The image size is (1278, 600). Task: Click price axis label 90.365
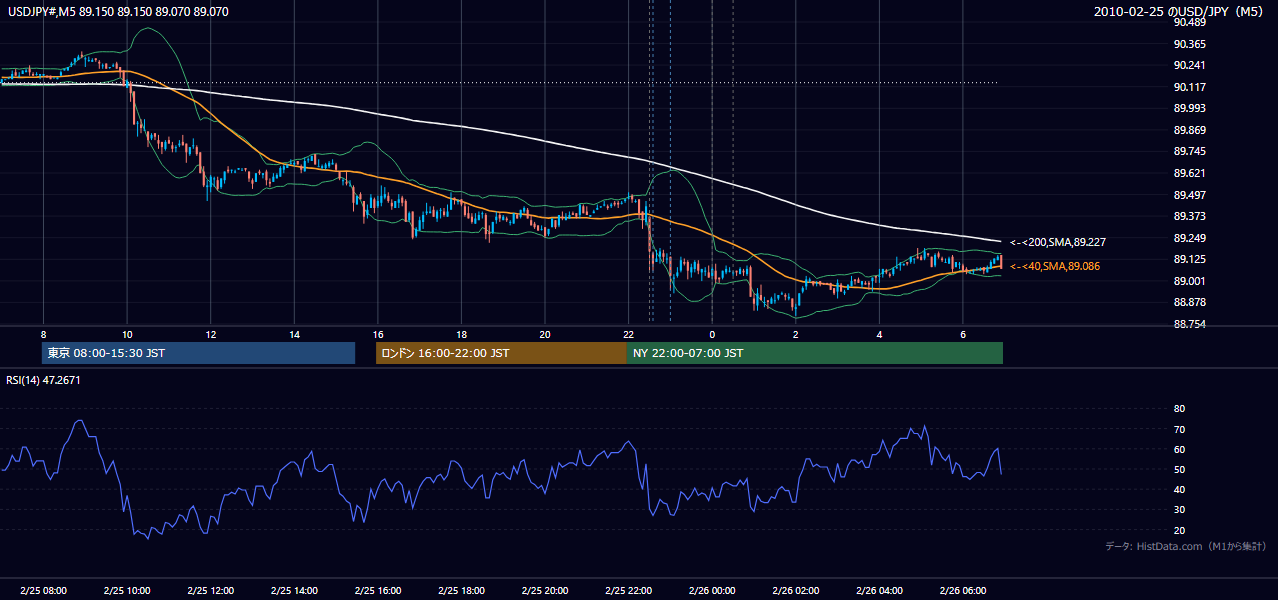(x=1189, y=44)
